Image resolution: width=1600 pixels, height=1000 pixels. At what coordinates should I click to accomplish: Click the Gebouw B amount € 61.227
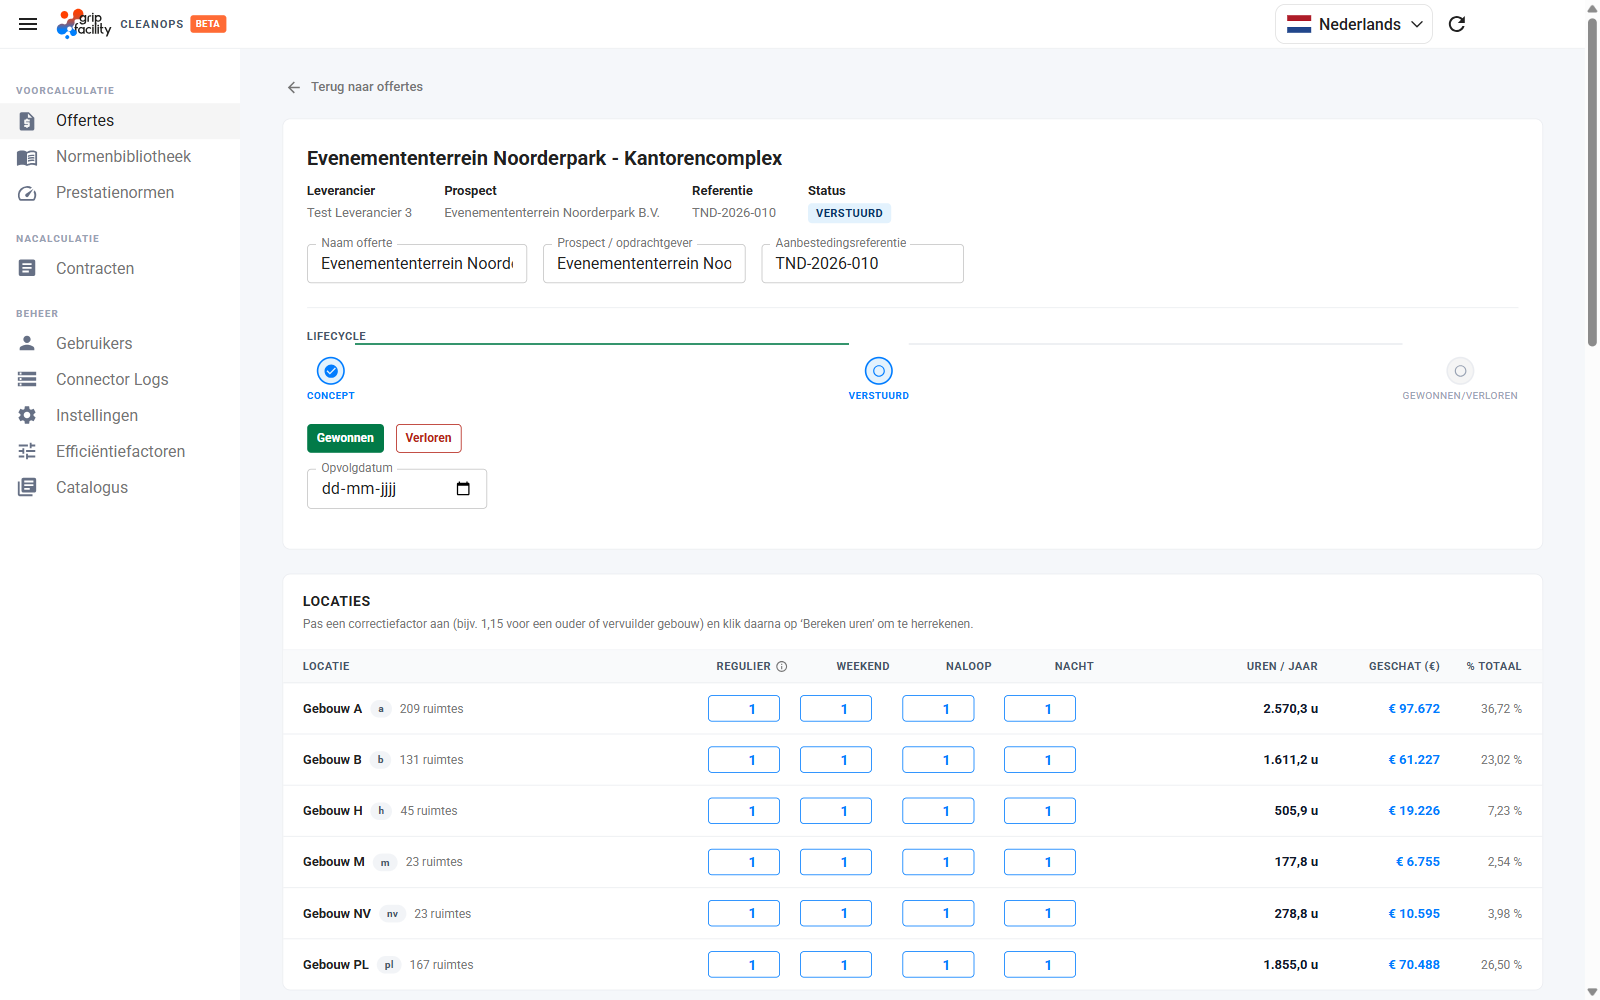1414,760
